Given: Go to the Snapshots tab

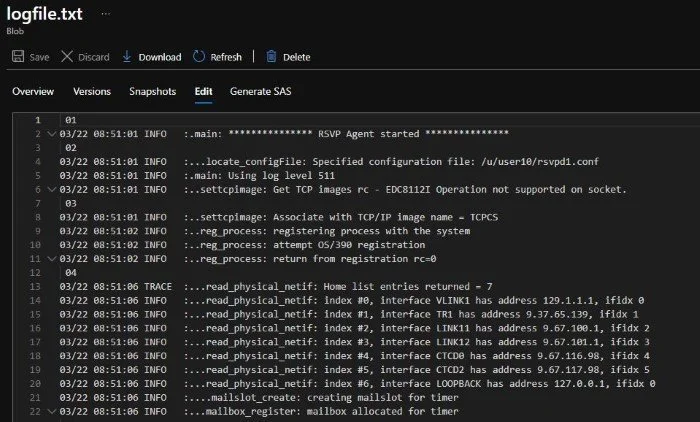Looking at the screenshot, I should pyautogui.click(x=152, y=92).
